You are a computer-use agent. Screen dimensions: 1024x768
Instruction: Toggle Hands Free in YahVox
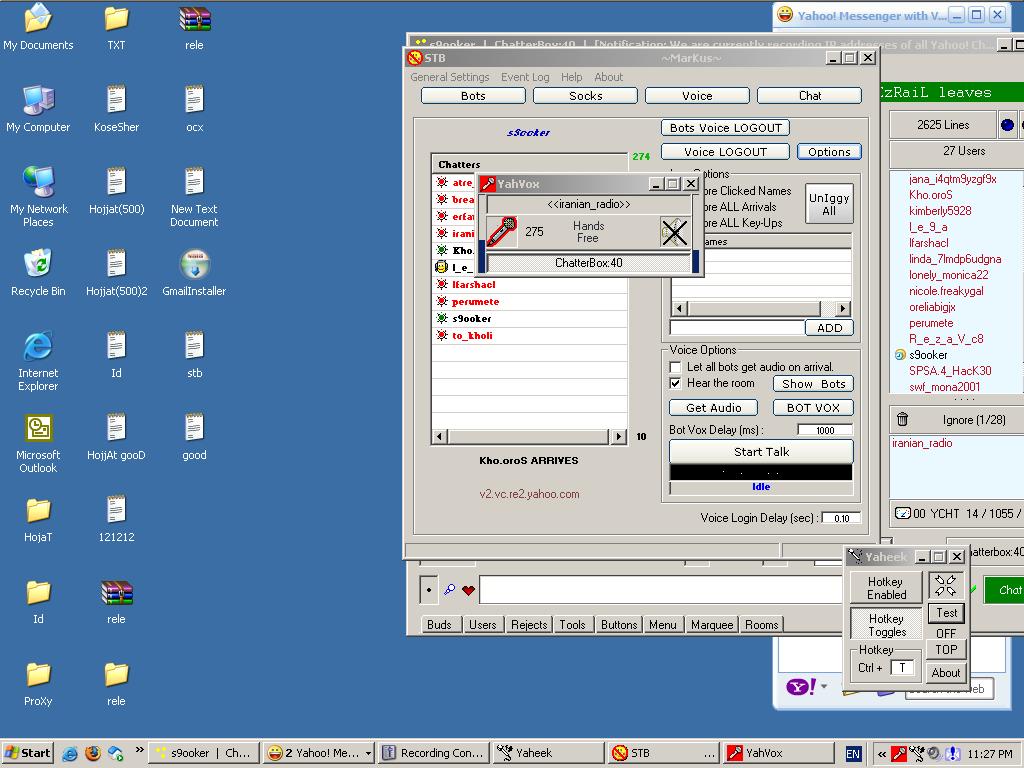(x=588, y=232)
